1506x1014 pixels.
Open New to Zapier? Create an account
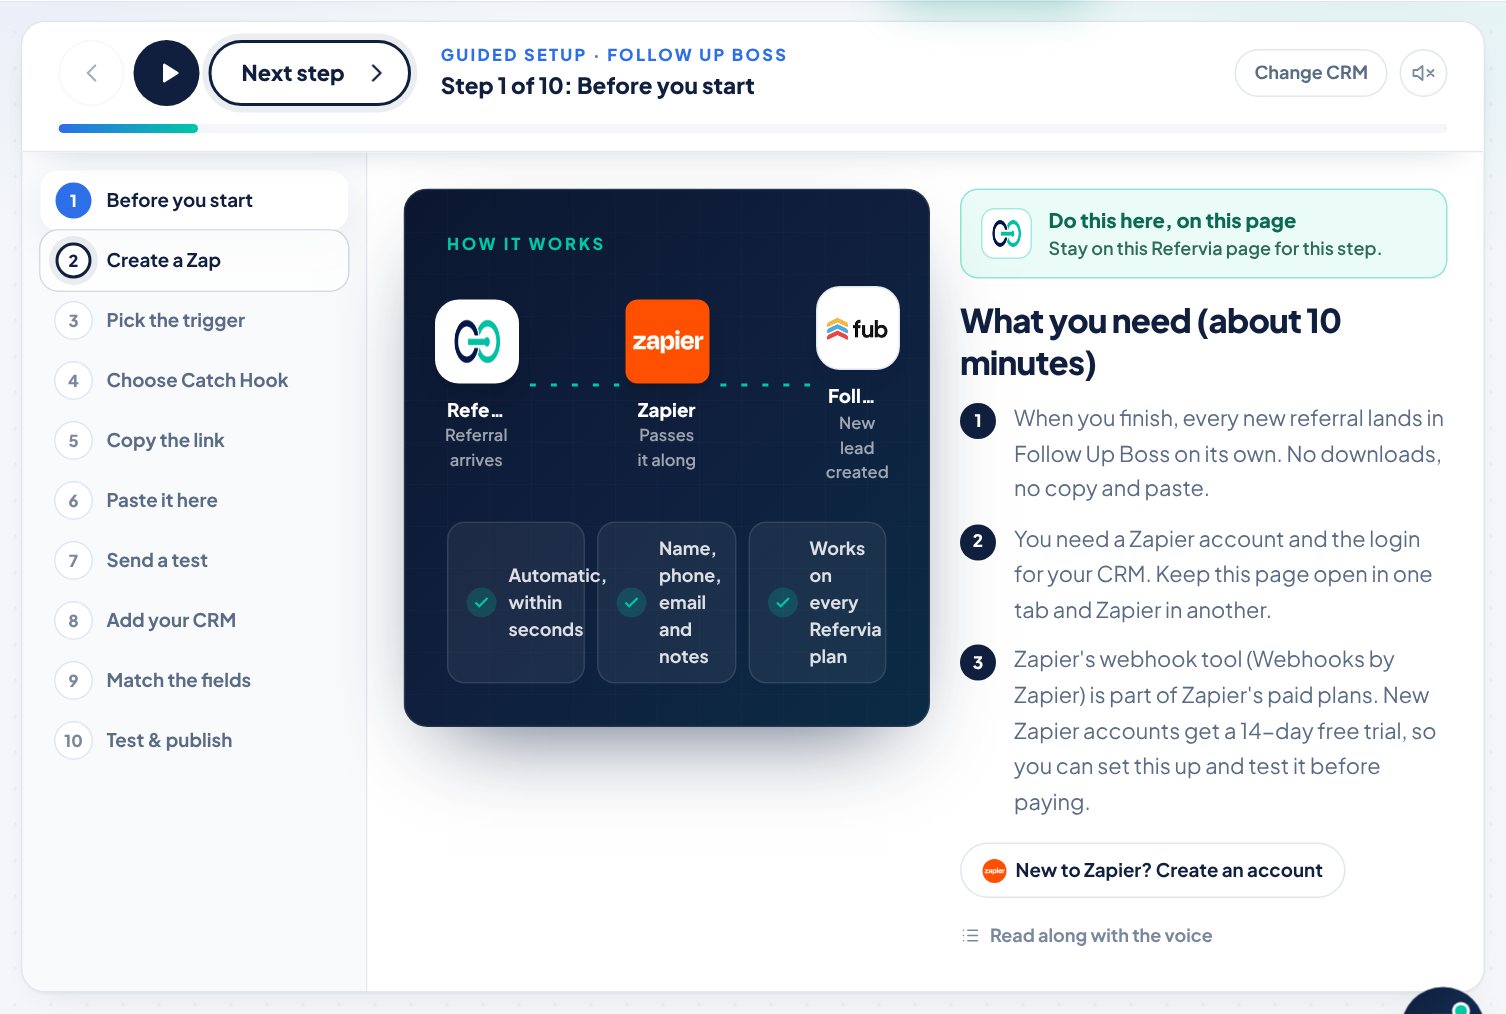coord(1152,870)
